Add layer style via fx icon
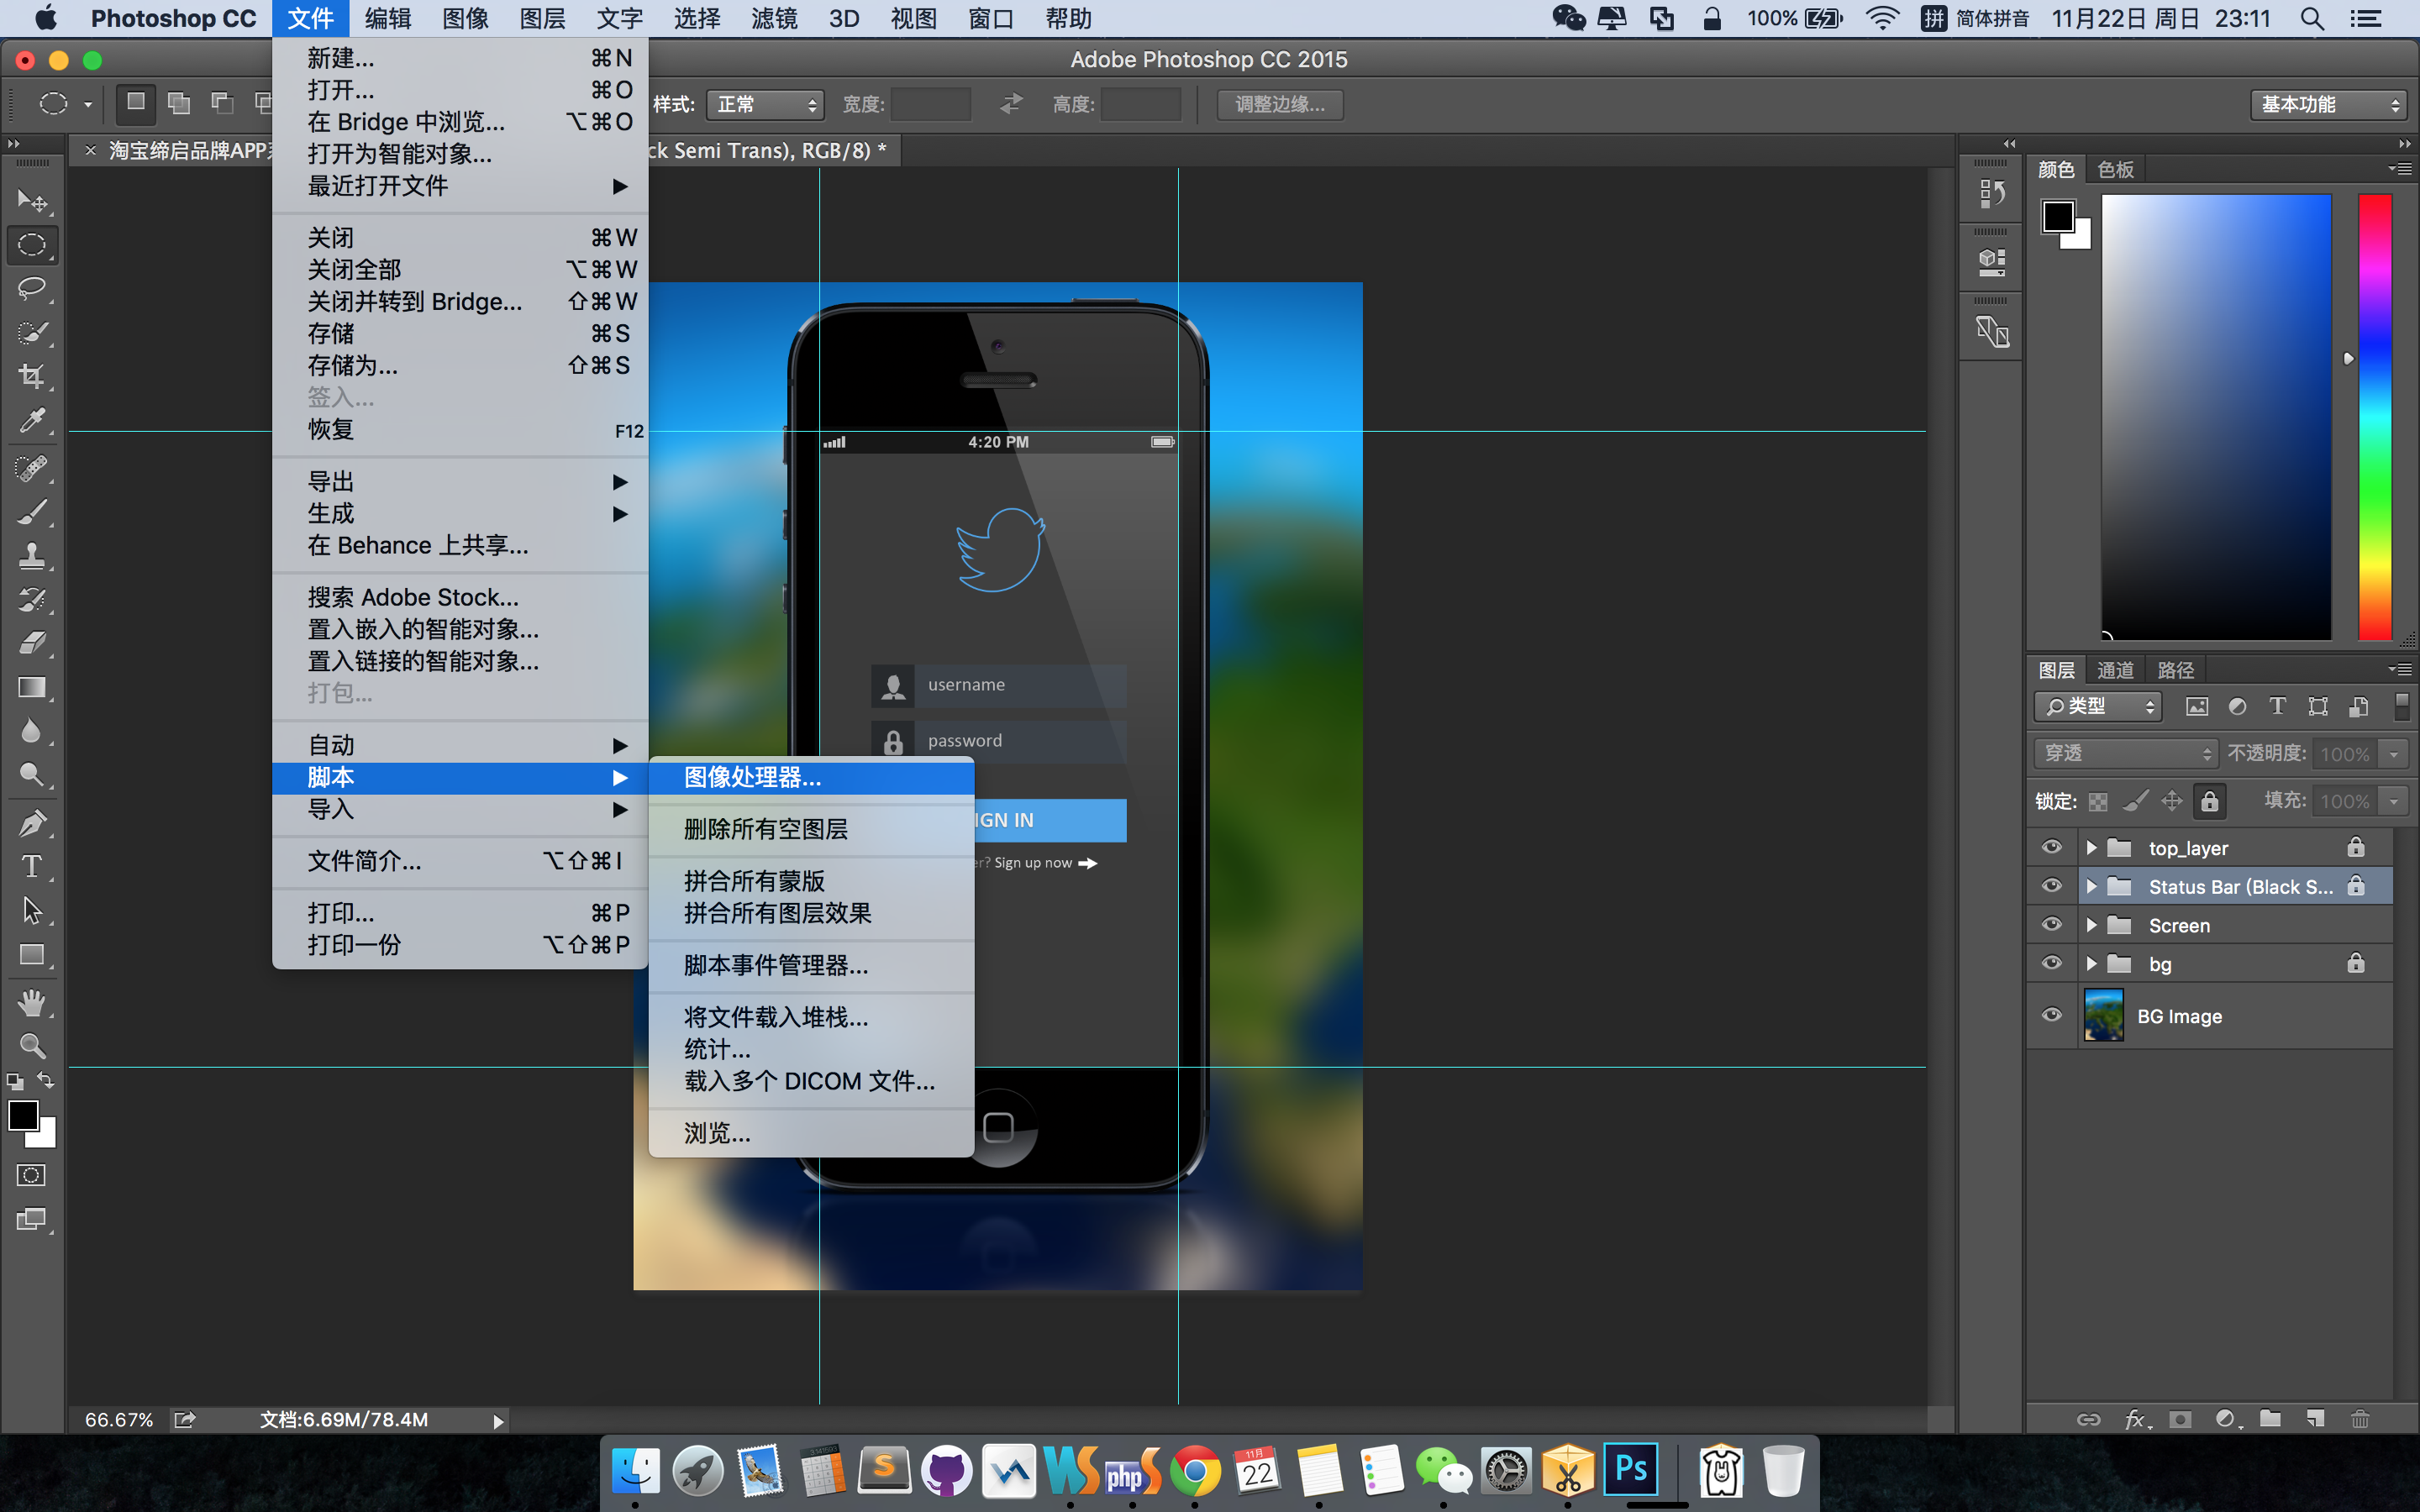 [2135, 1419]
